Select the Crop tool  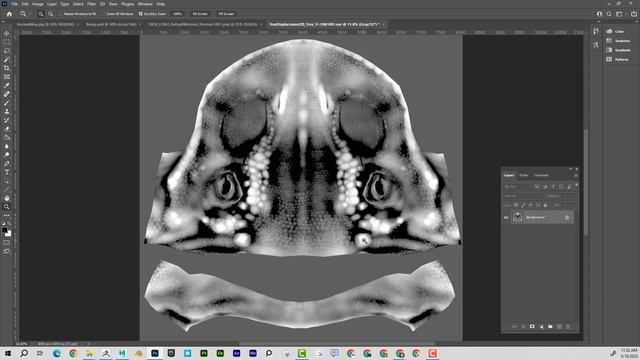tap(7, 68)
